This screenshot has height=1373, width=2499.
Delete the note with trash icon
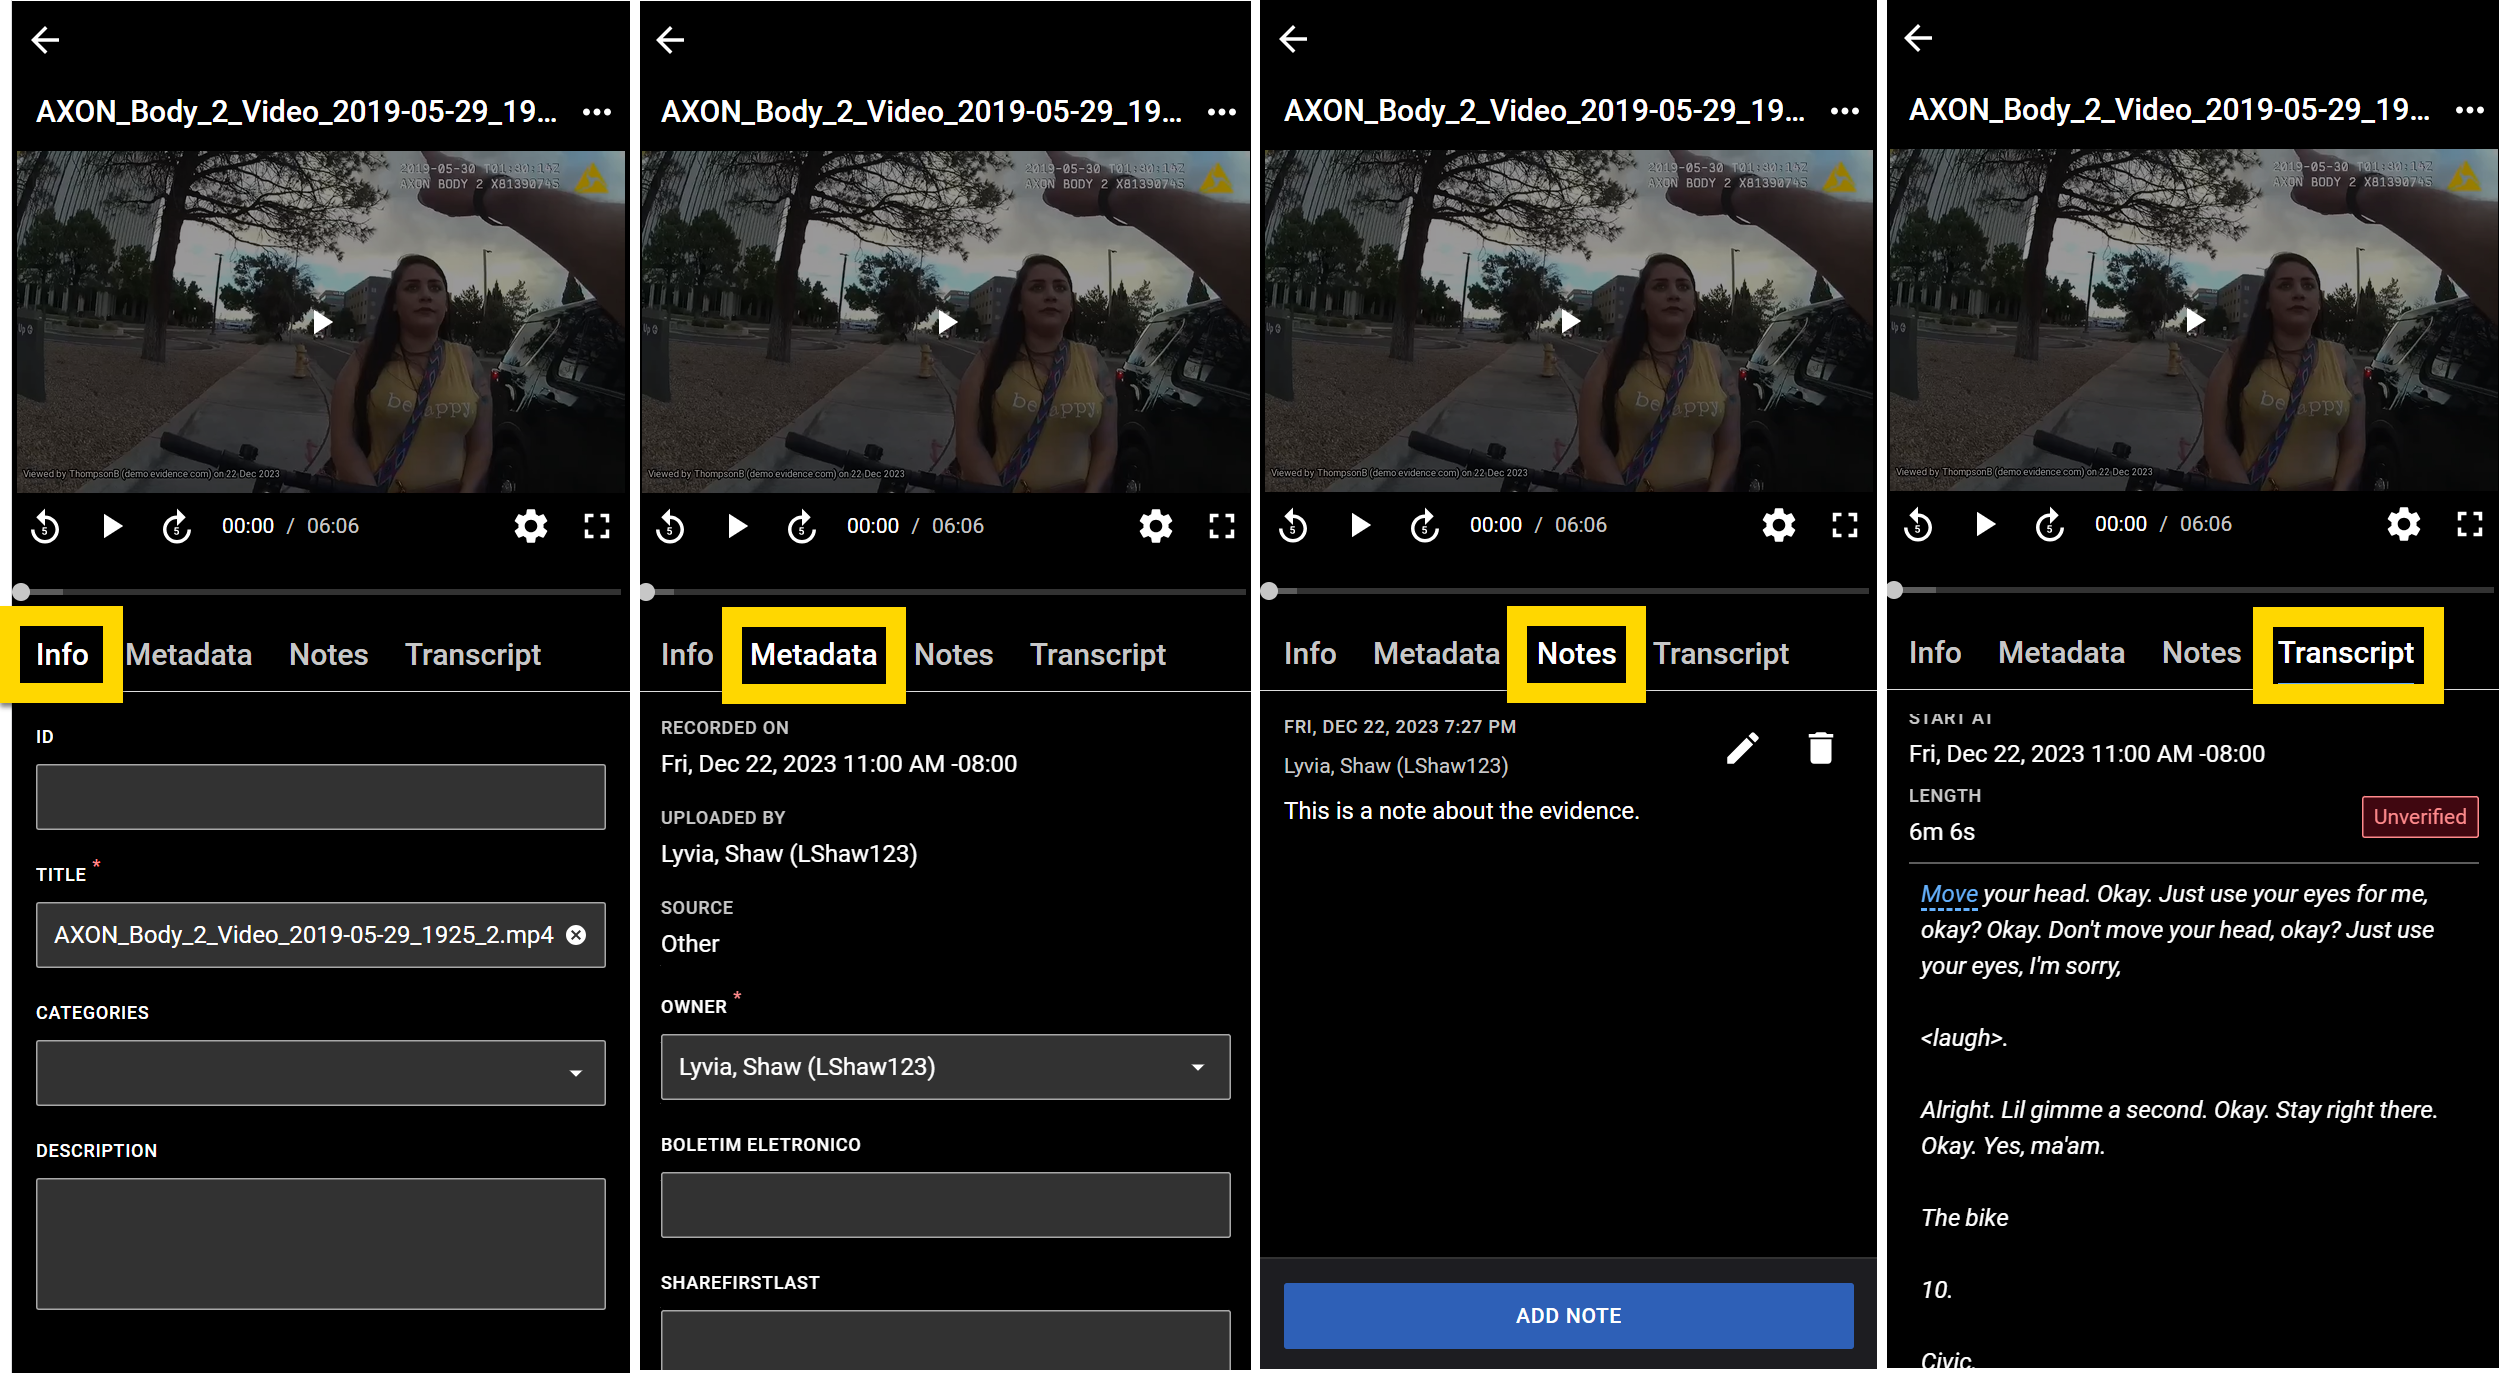pyautogui.click(x=1820, y=748)
